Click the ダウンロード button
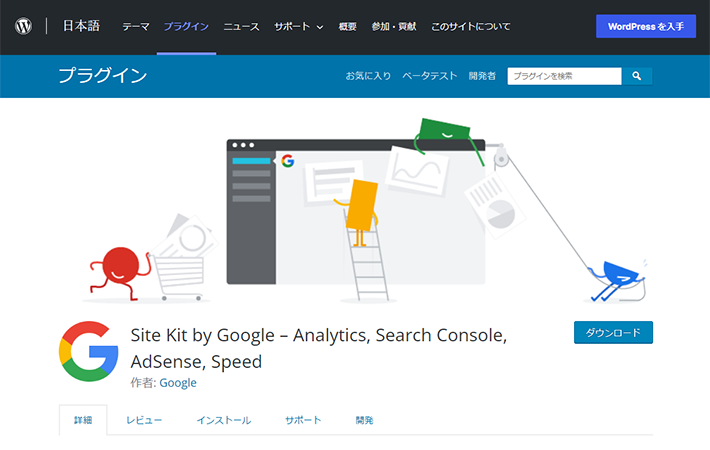The height and width of the screenshot is (450, 710). 613,333
